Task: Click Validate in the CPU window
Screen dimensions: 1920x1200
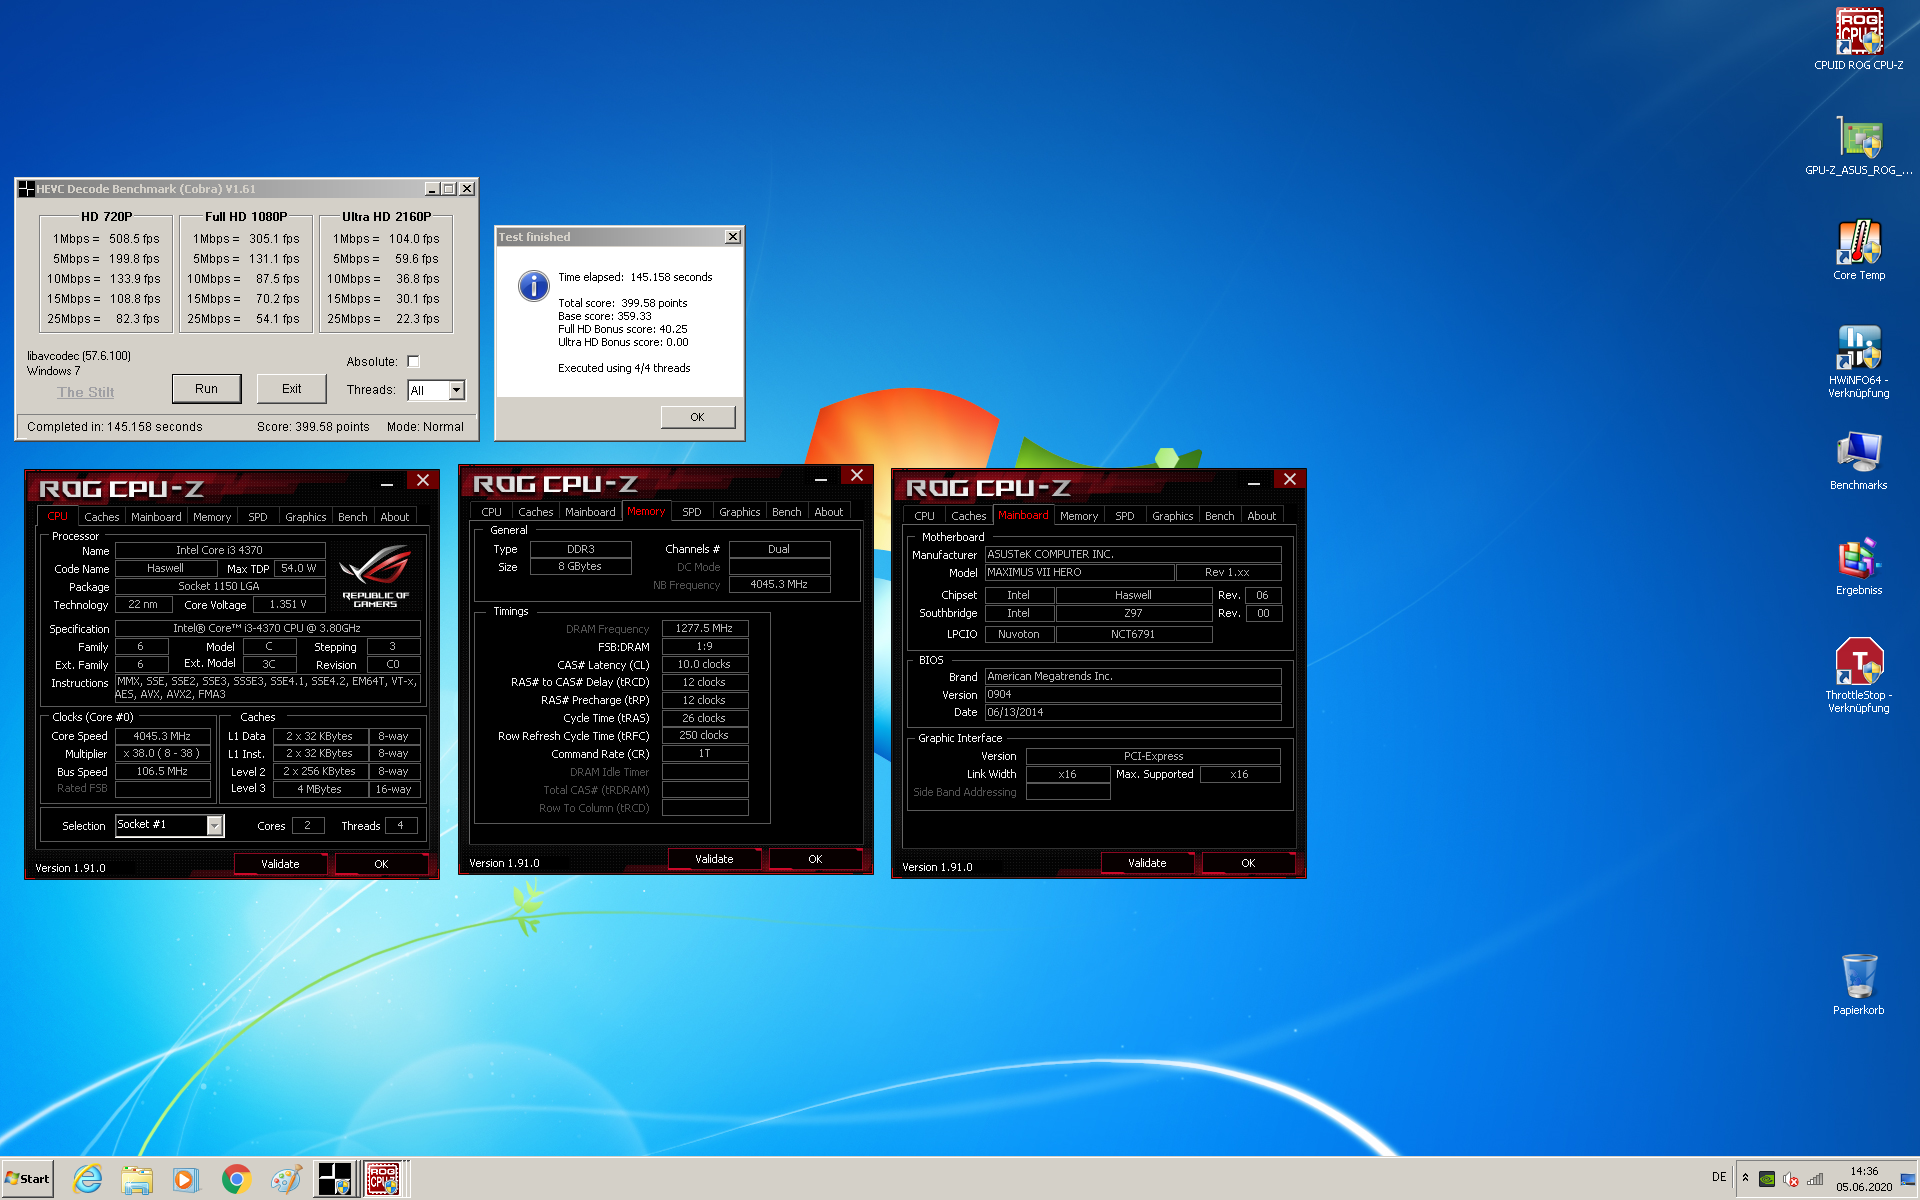Action: [x=280, y=864]
